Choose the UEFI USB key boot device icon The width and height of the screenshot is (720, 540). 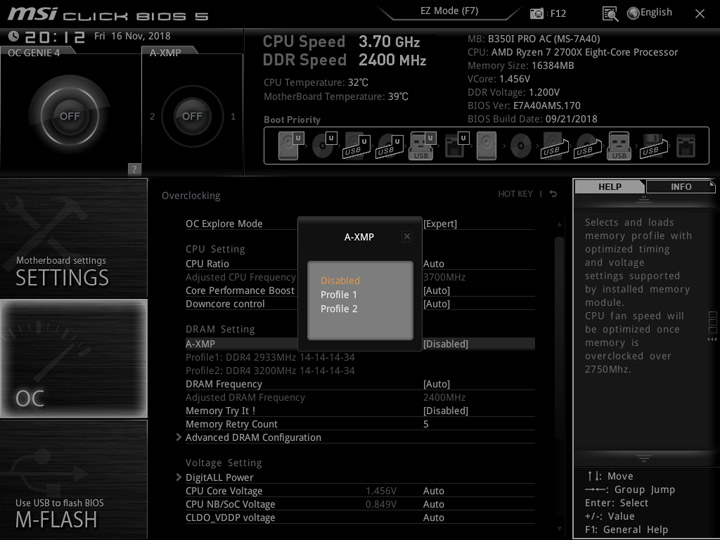point(422,145)
